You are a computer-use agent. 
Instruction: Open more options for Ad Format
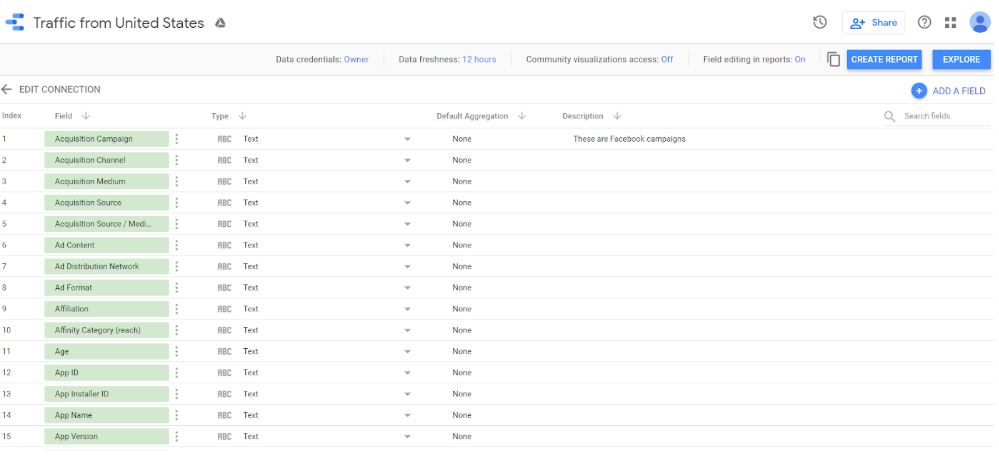point(176,287)
